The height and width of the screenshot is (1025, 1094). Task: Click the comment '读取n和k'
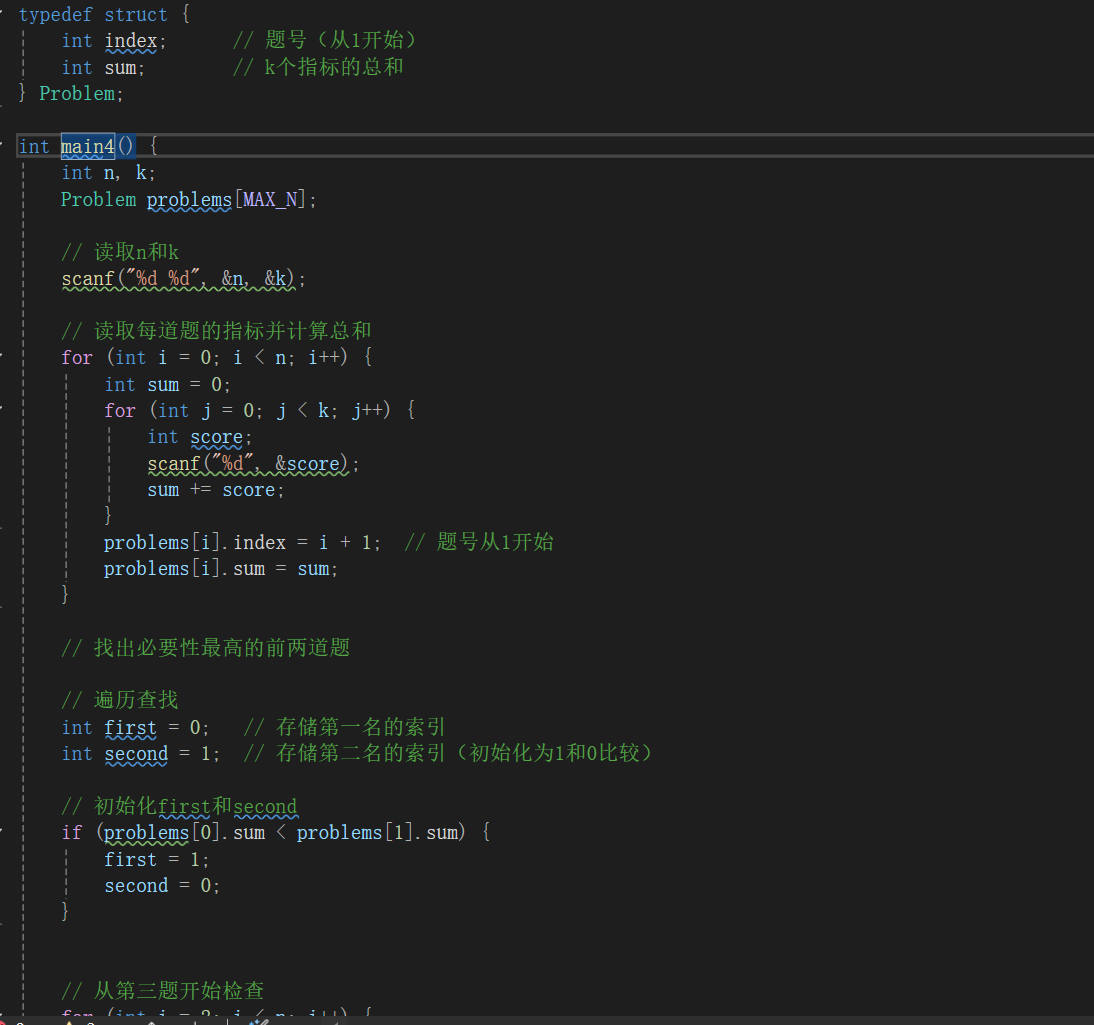[136, 251]
